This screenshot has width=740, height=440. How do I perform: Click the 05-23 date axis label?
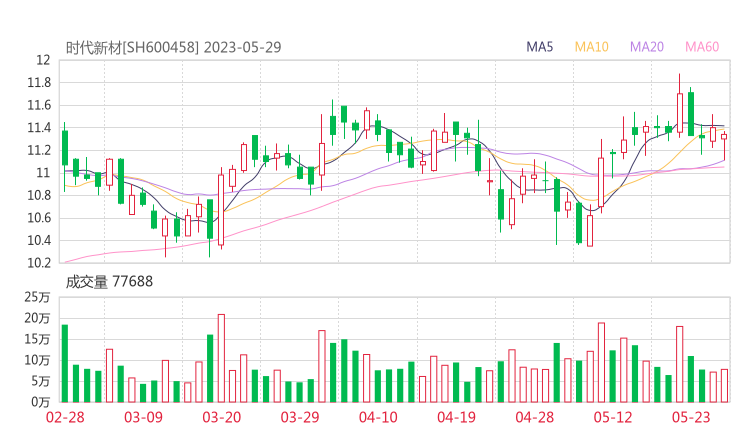click(x=691, y=417)
